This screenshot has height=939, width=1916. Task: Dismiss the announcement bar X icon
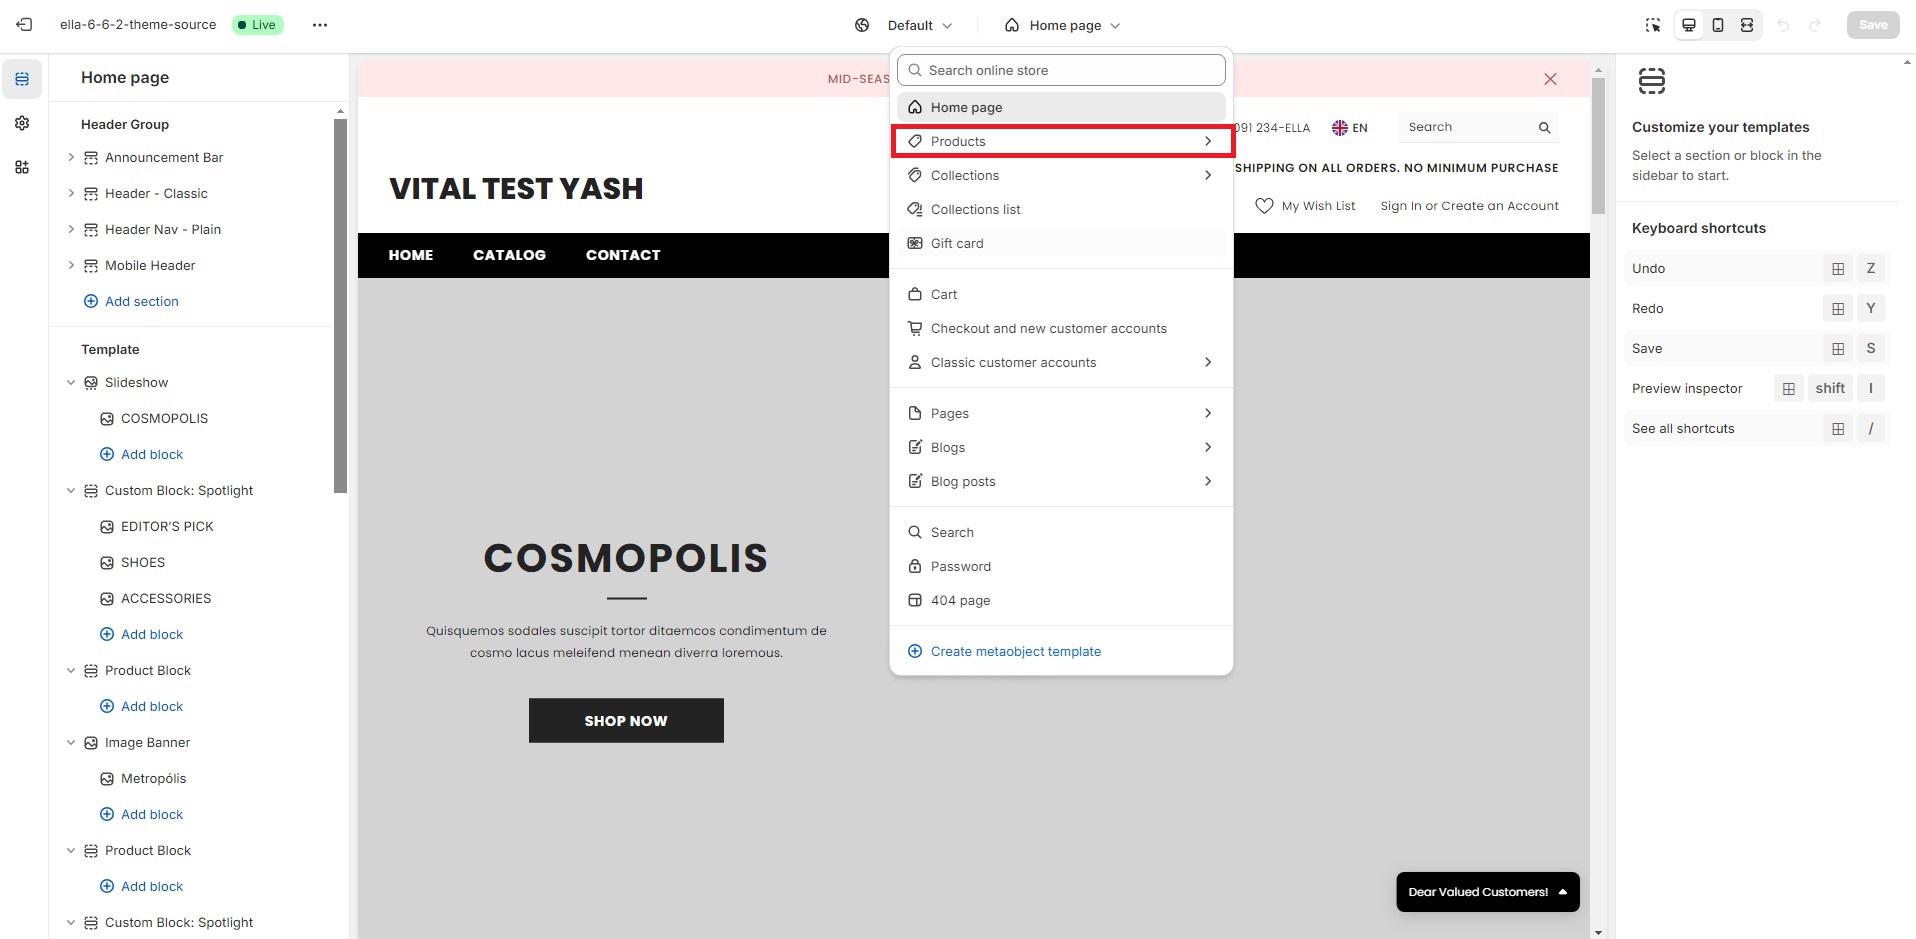[x=1550, y=79]
